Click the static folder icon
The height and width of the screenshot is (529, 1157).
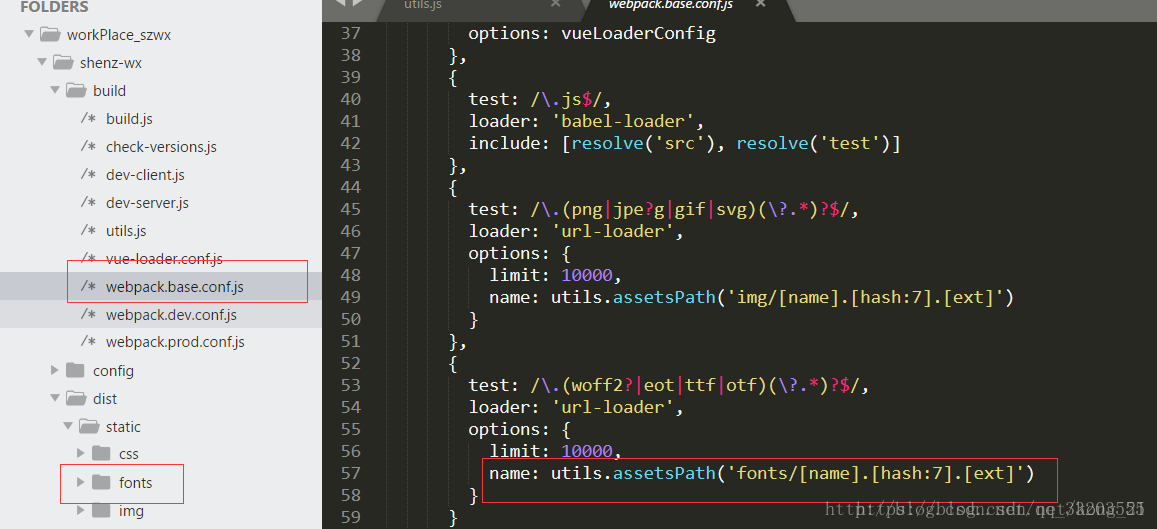coord(89,426)
